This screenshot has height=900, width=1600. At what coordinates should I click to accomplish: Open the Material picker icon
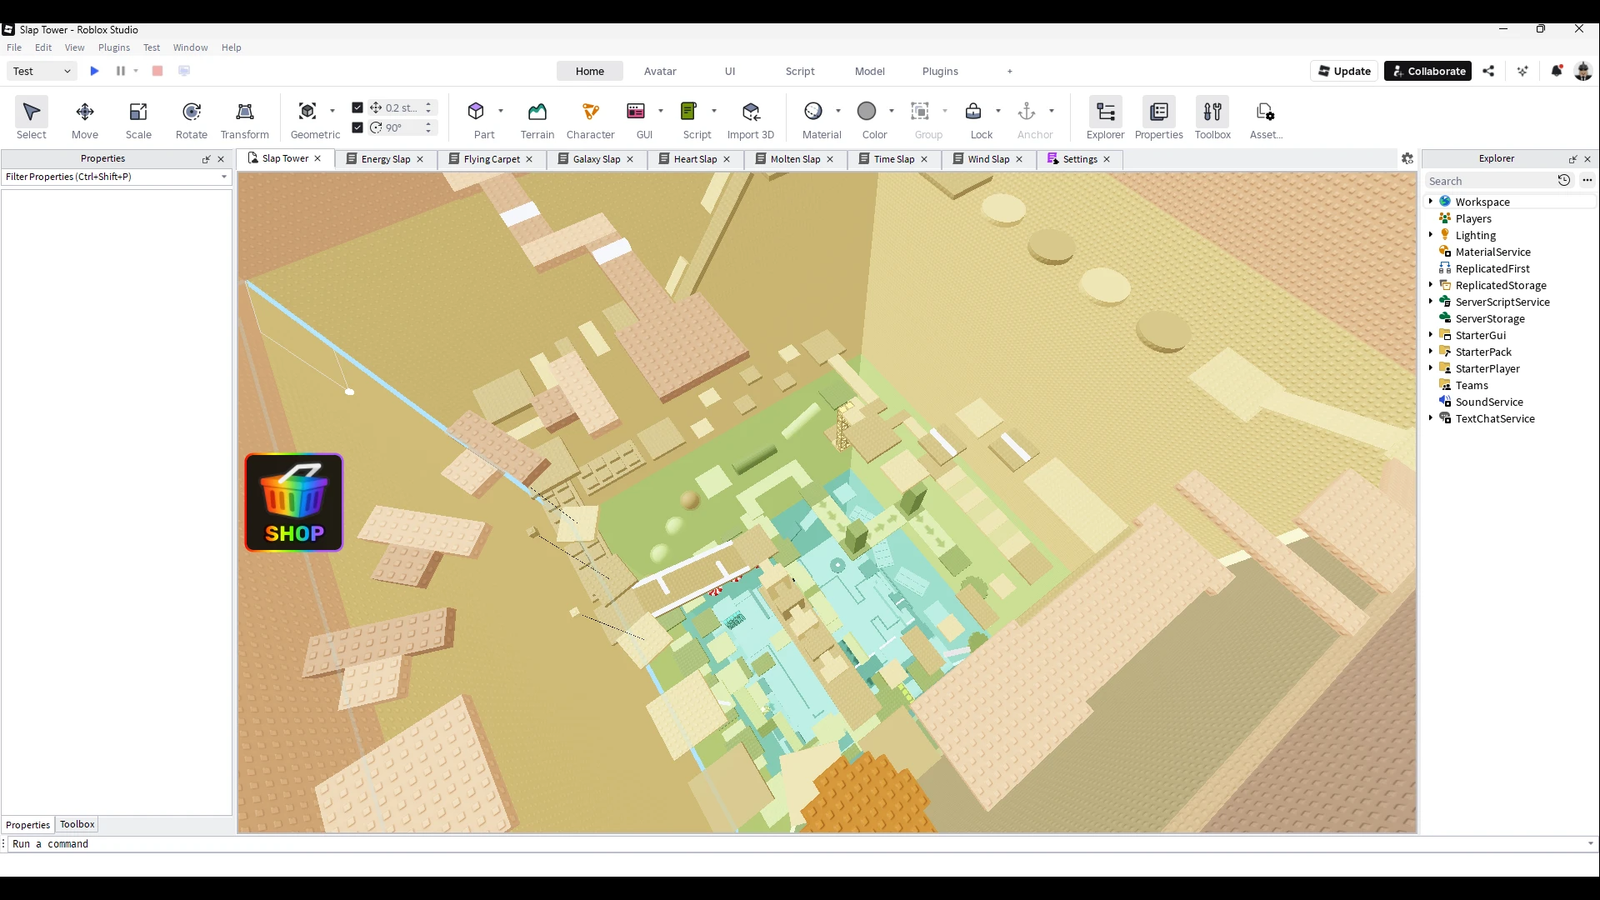[814, 112]
